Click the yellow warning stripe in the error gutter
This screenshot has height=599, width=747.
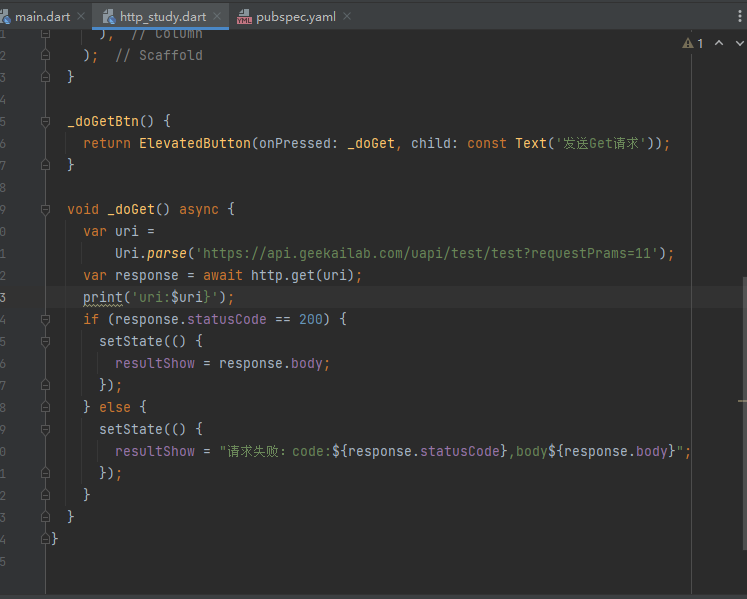[x=742, y=401]
